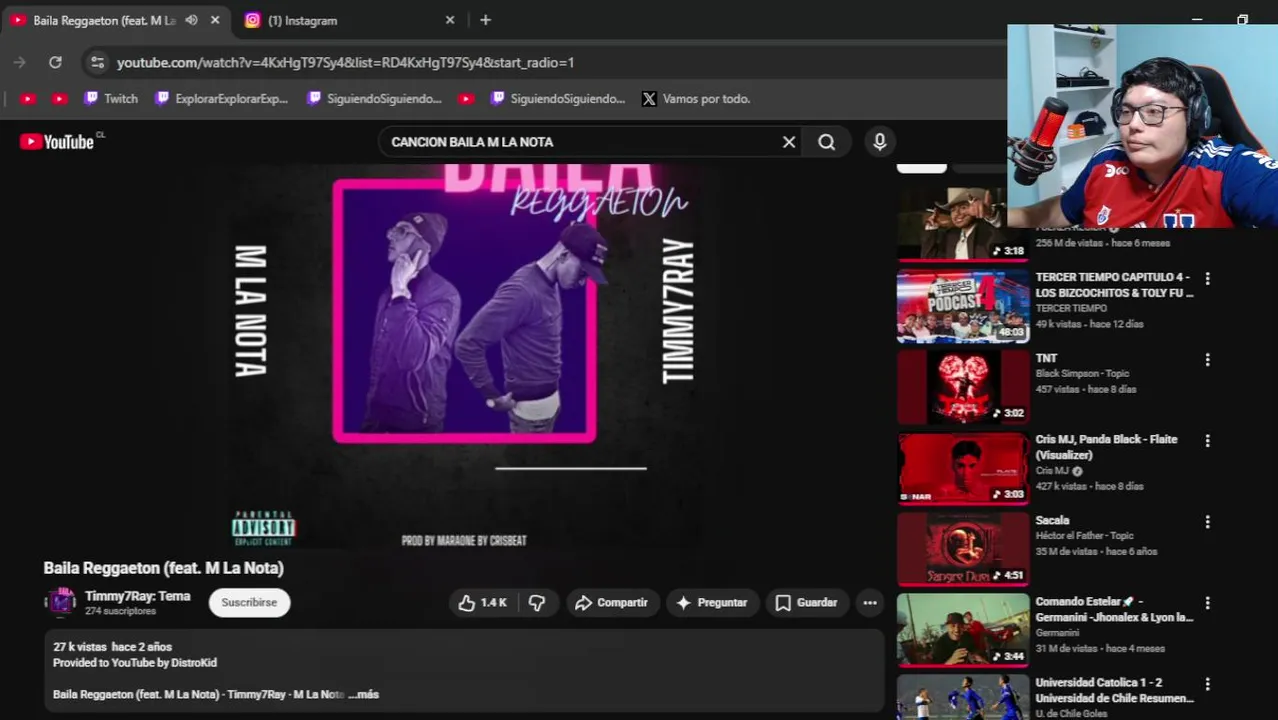Start voice search with the microphone icon
The image size is (1278, 720).
880,142
